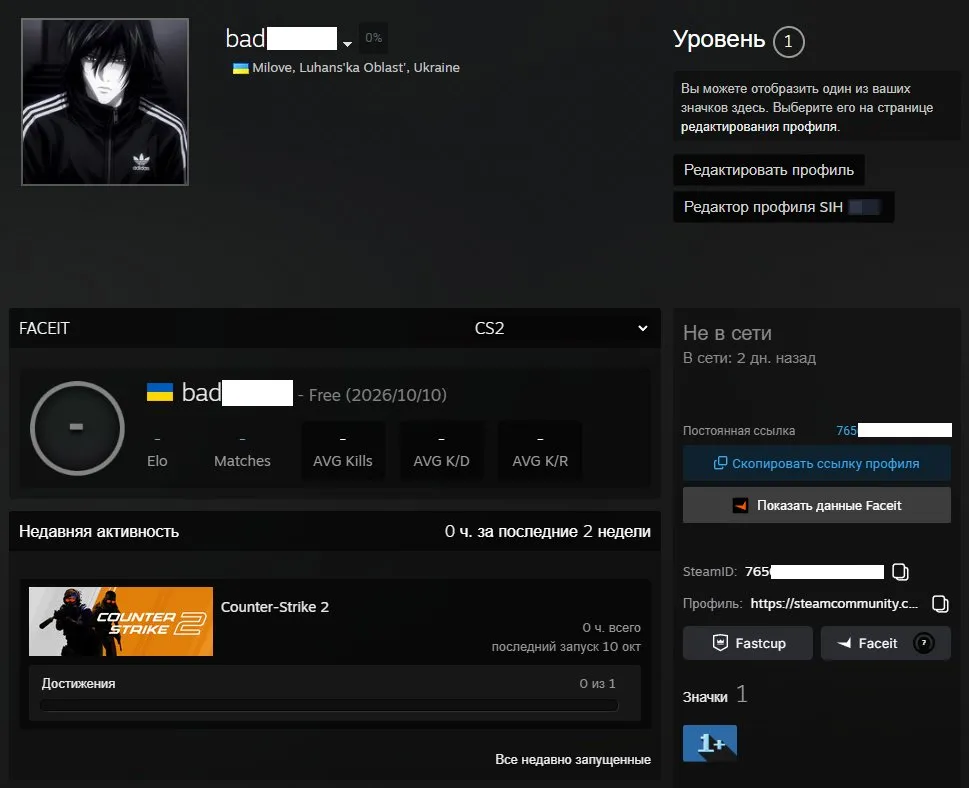
Task: Click the Faceit help question mark icon
Action: [x=924, y=643]
